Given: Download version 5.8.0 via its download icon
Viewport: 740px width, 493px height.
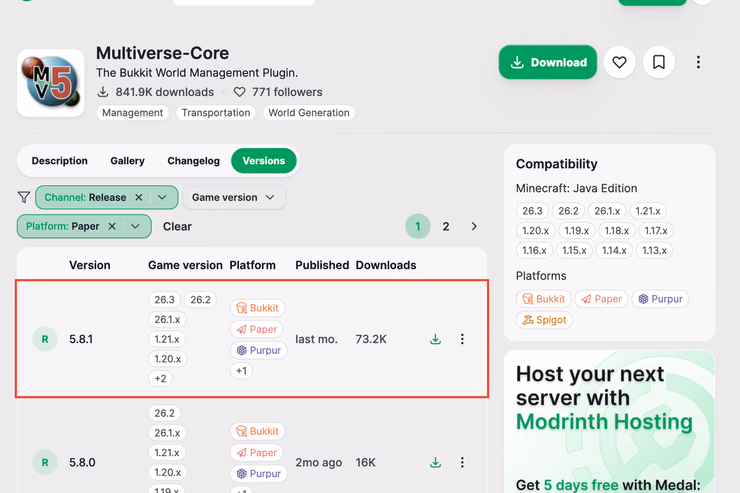Looking at the screenshot, I should click(436, 462).
